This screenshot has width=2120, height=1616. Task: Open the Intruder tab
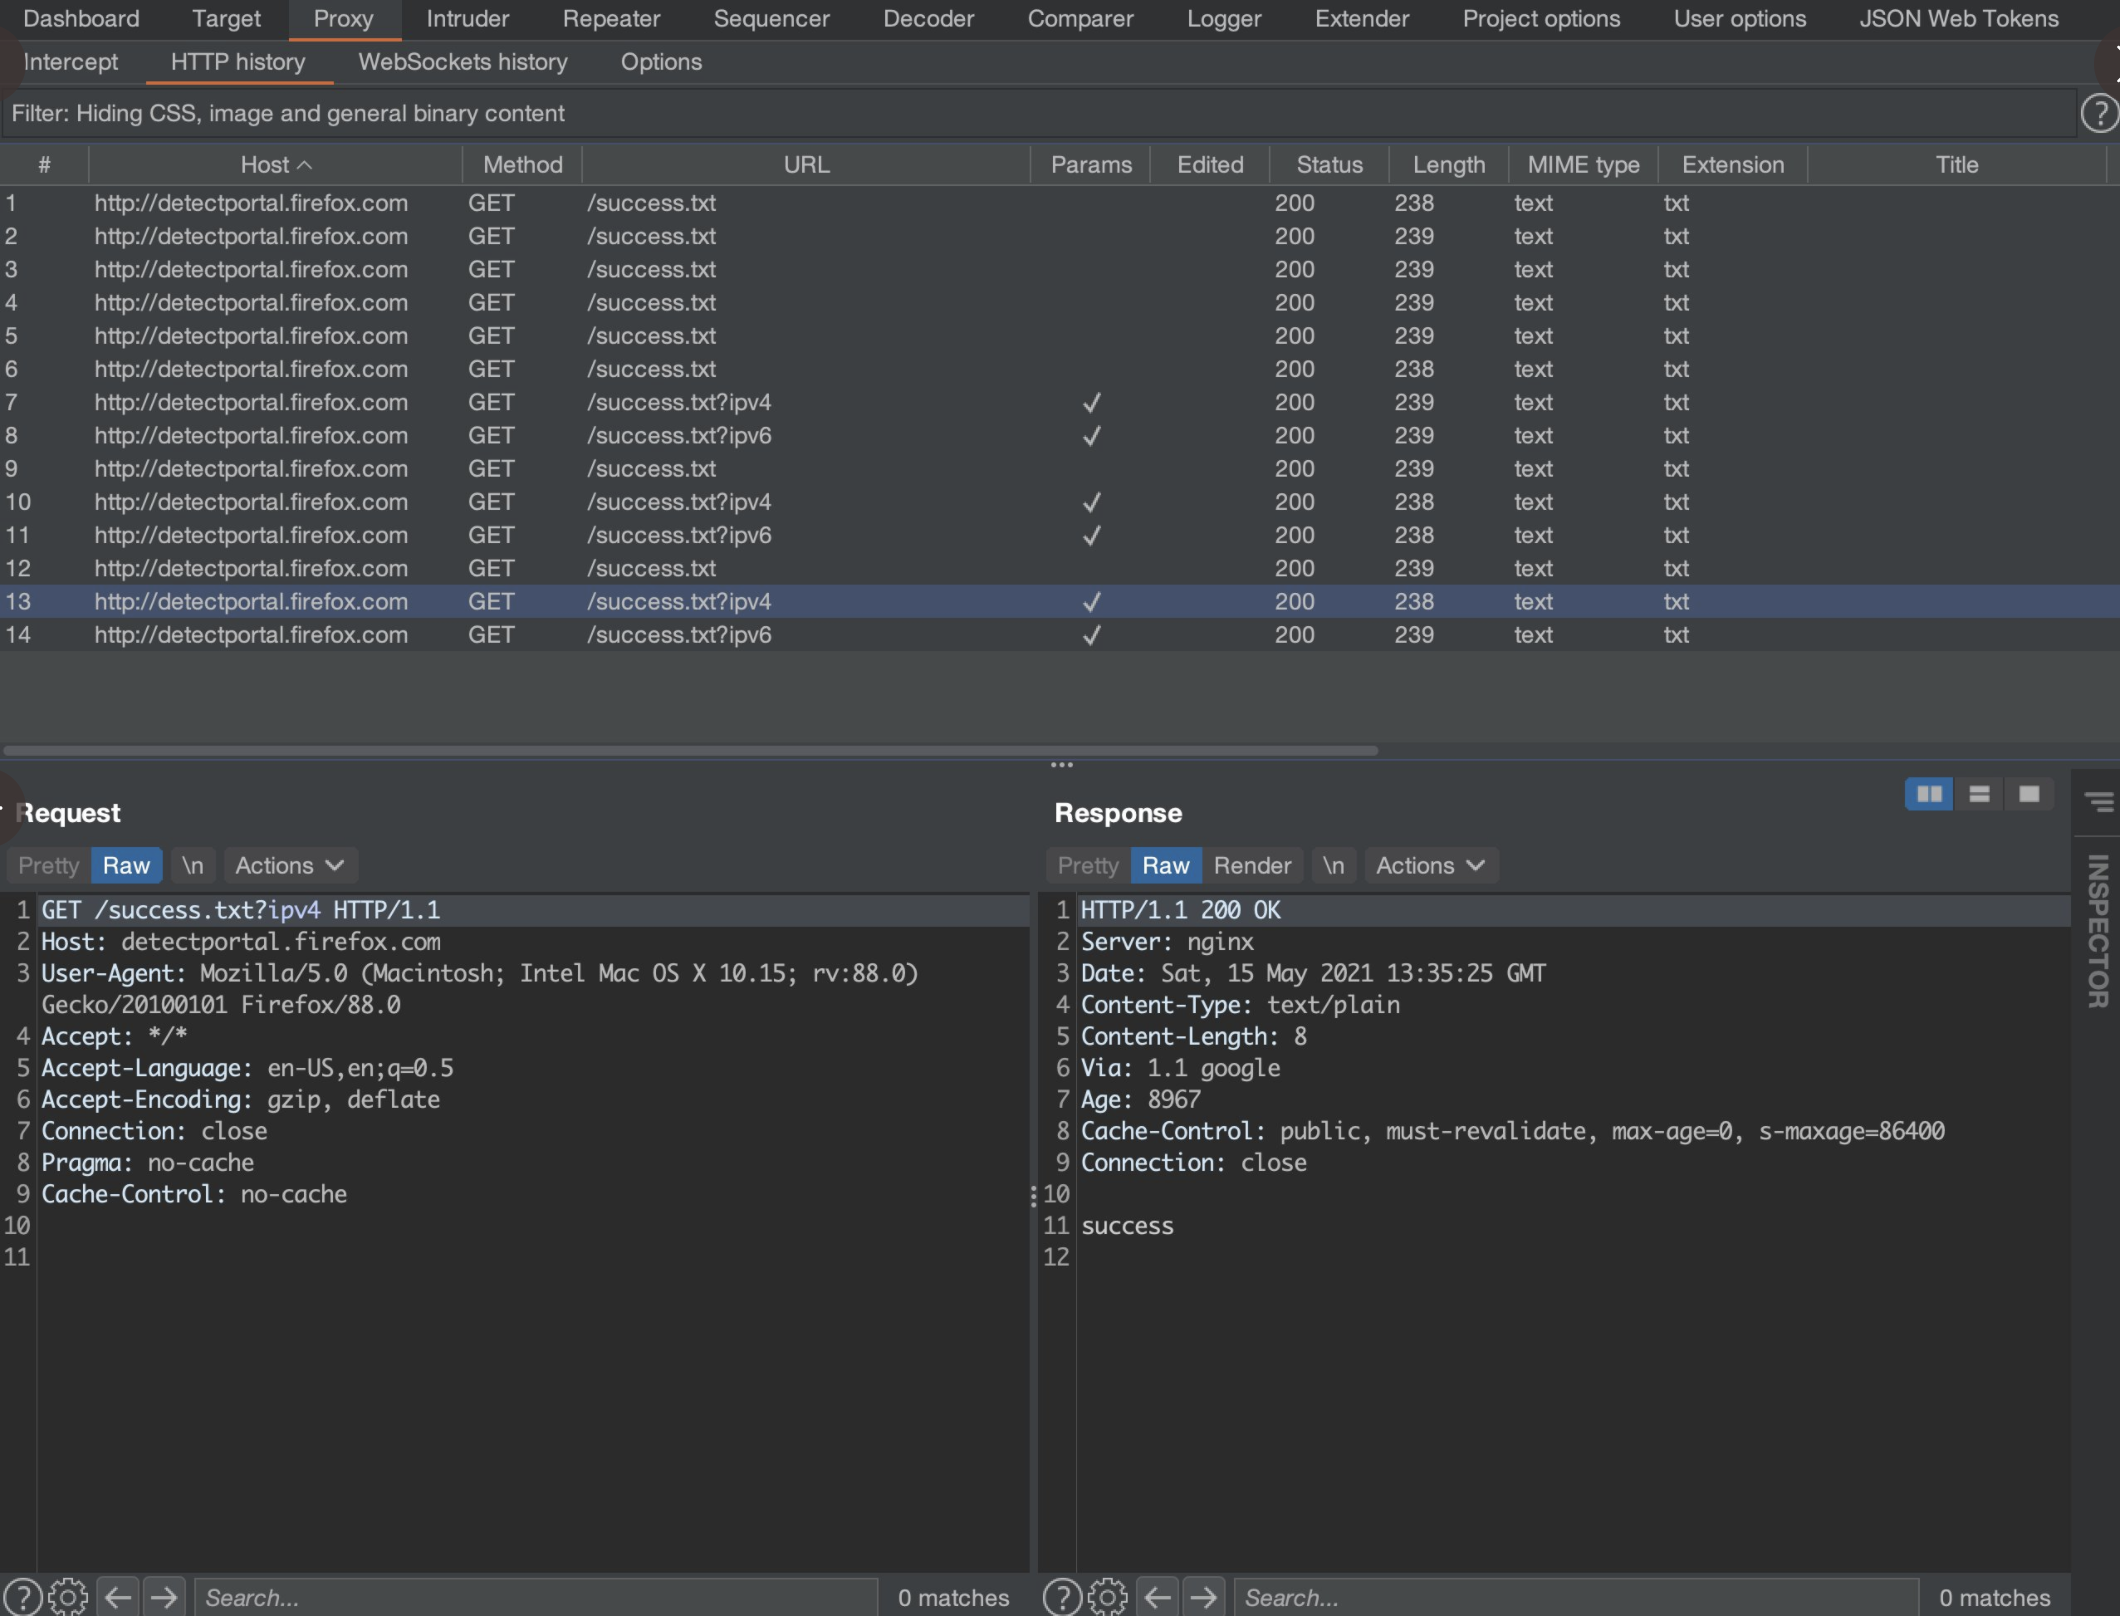coord(467,18)
